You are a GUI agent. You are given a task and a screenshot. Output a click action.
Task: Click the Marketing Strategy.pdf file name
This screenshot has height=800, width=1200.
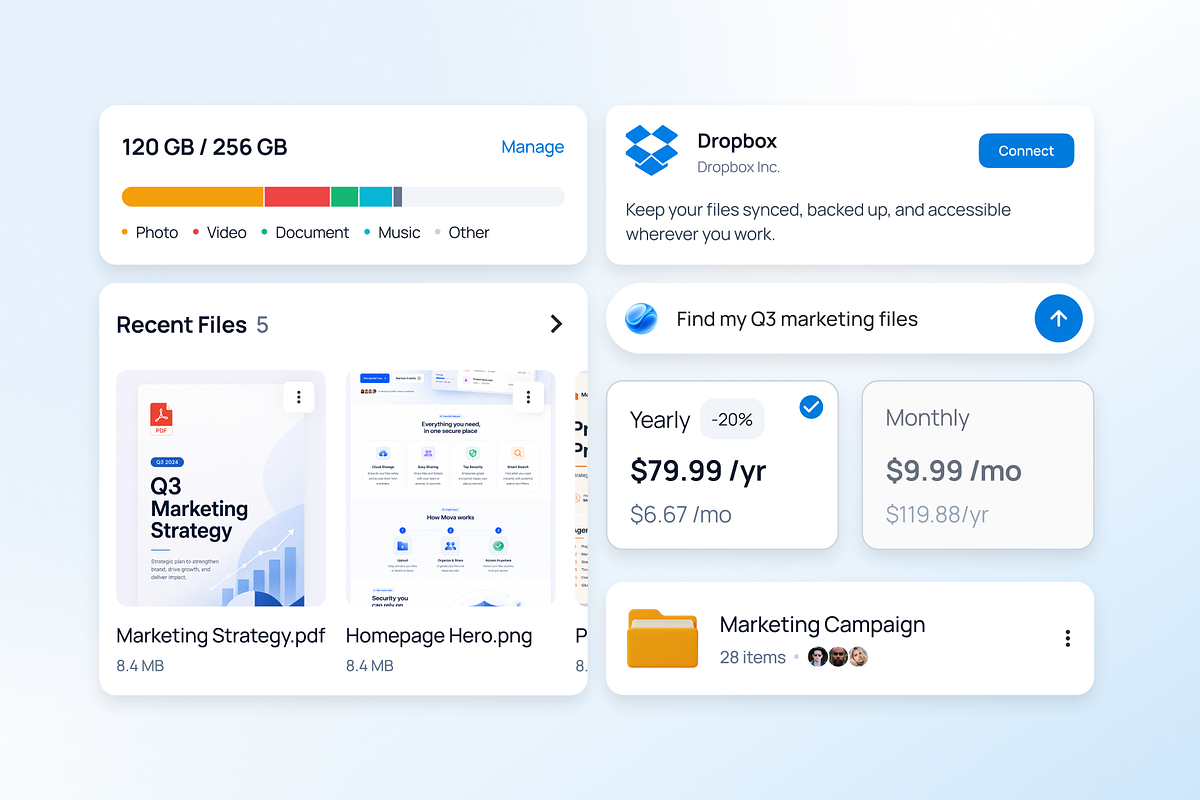pos(221,636)
